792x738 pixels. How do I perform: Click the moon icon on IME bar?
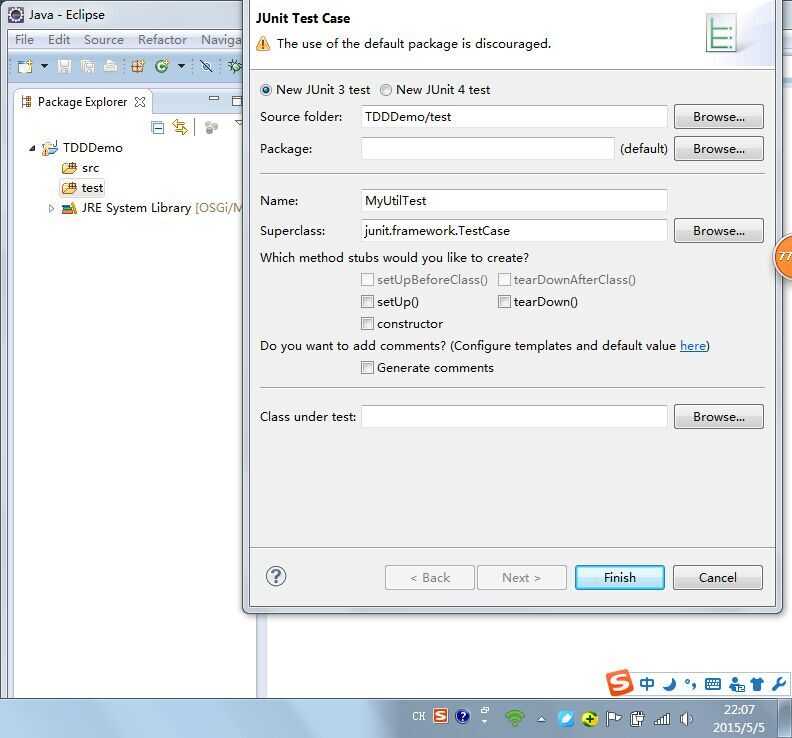(670, 685)
